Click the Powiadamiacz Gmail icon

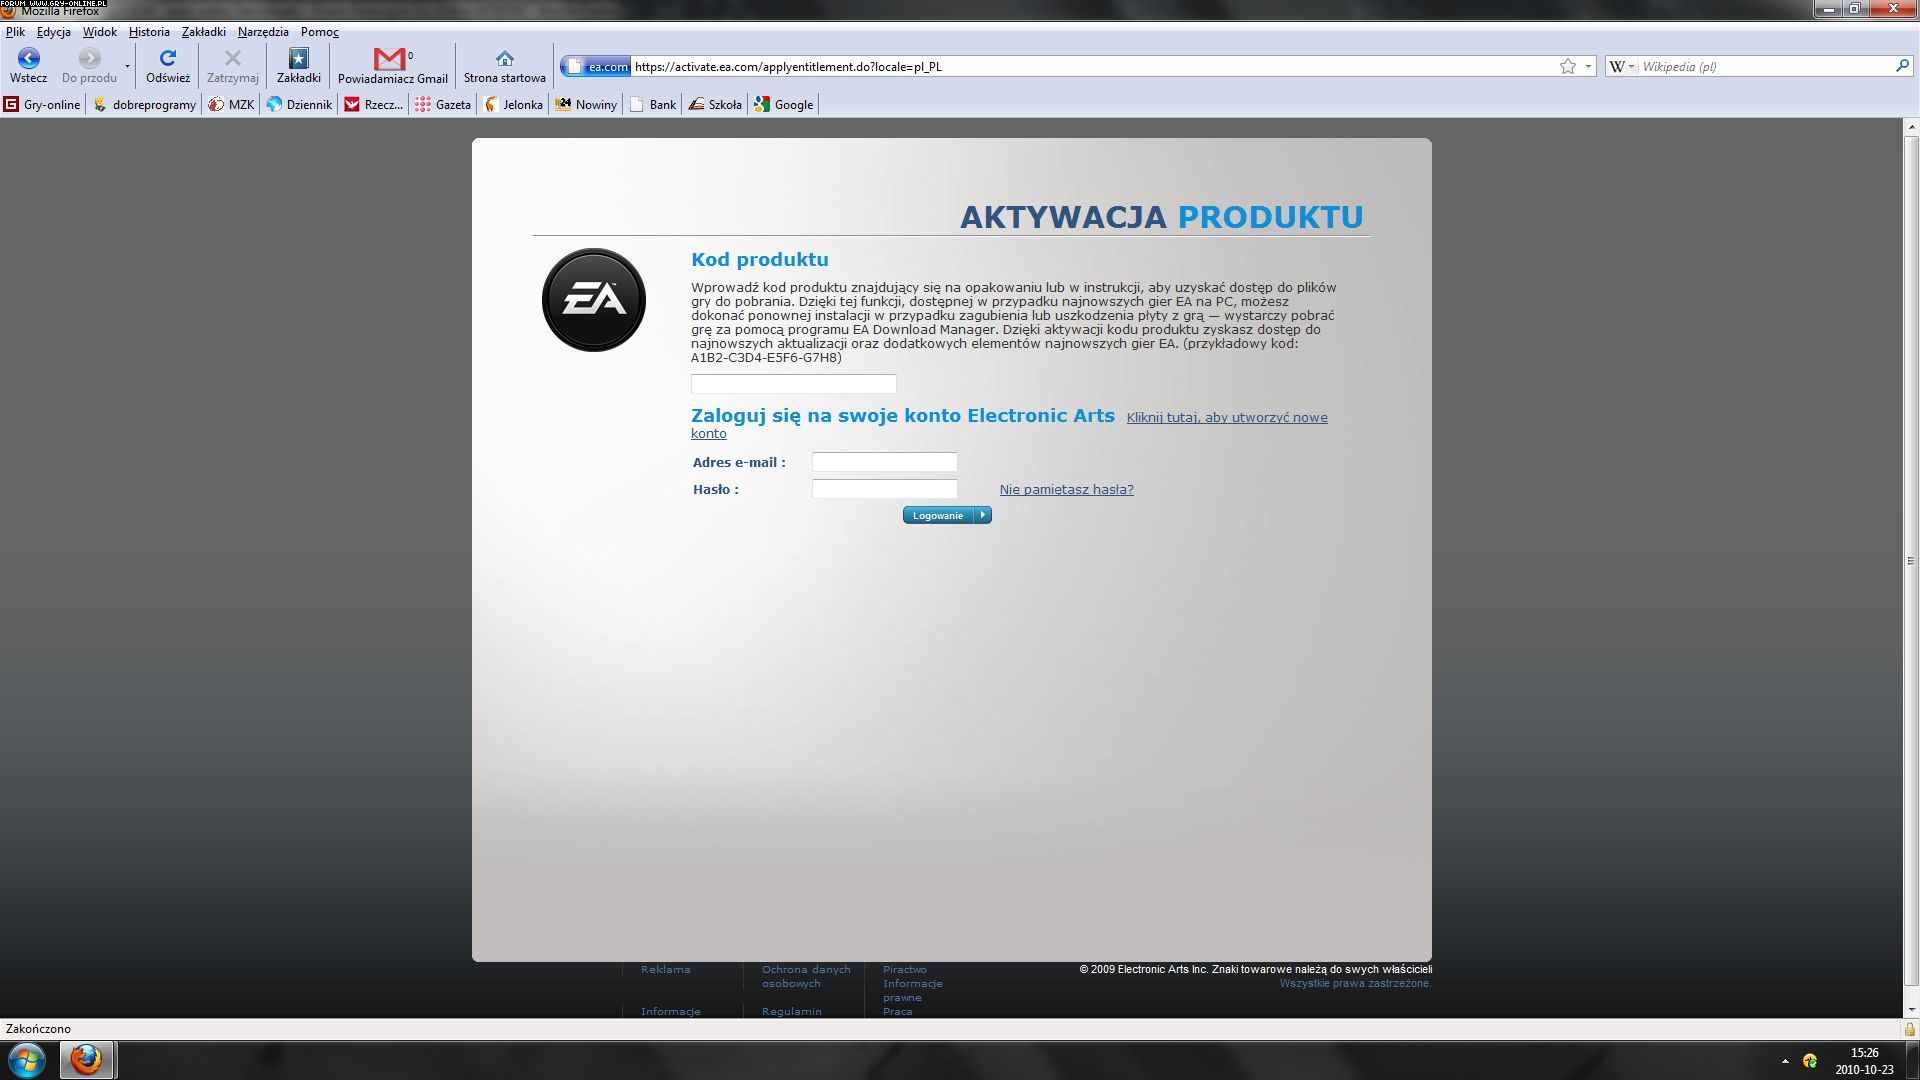click(x=392, y=66)
